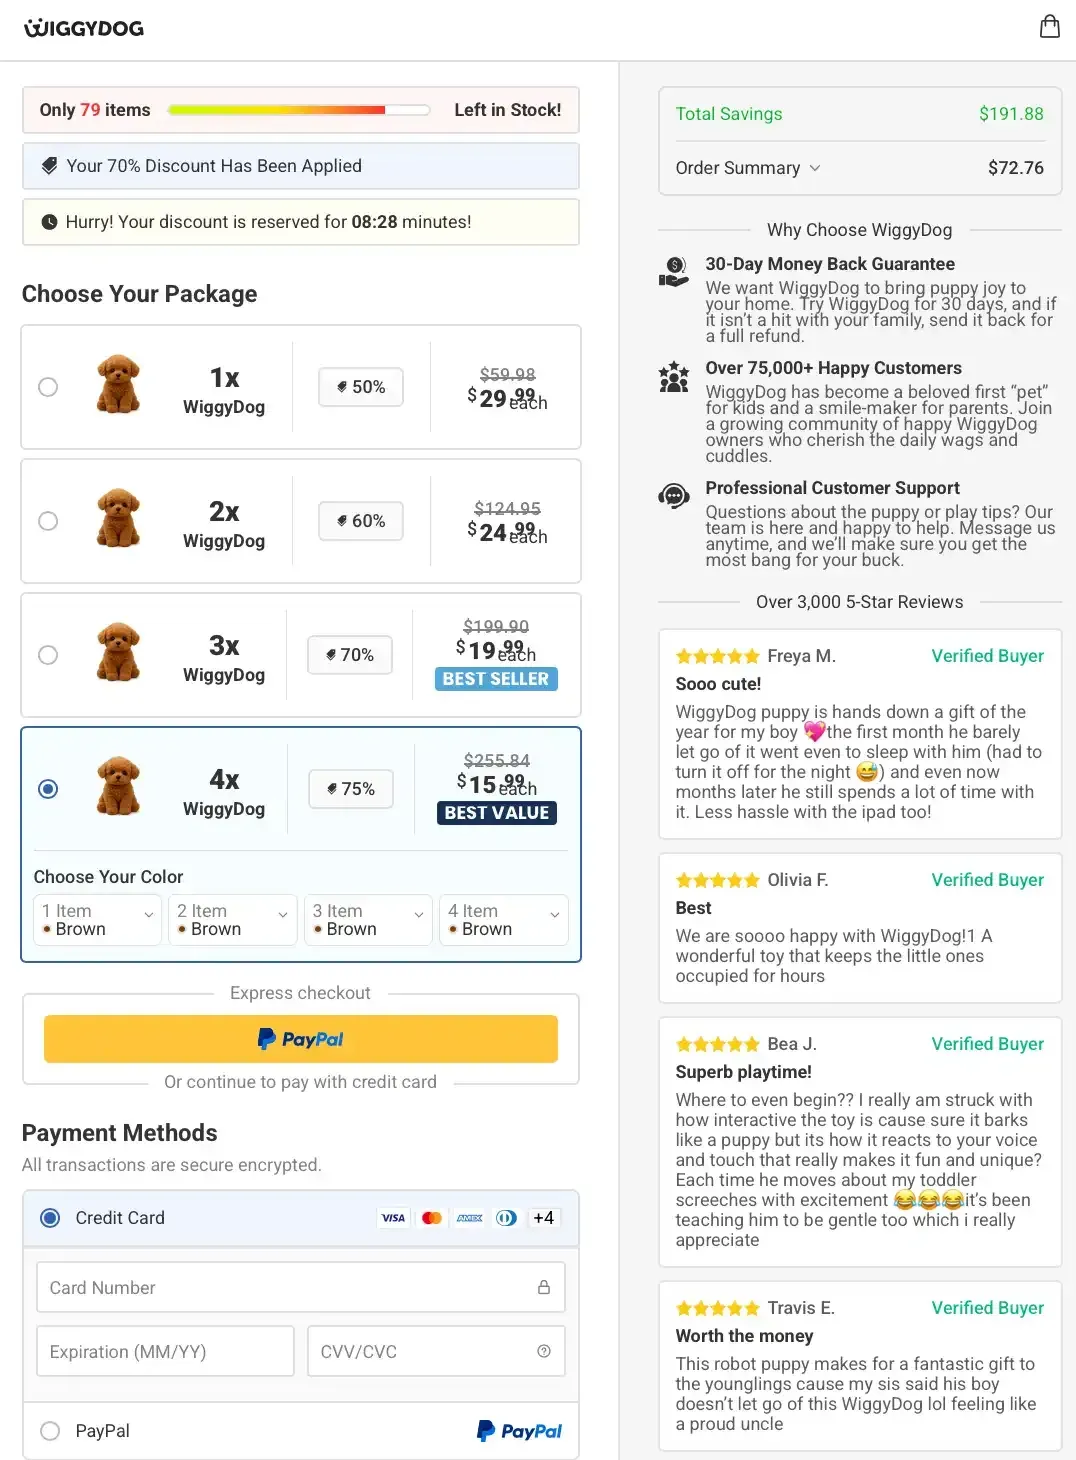Click the WiggyDog logo
Image resolution: width=1076 pixels, height=1460 pixels.
[x=85, y=28]
